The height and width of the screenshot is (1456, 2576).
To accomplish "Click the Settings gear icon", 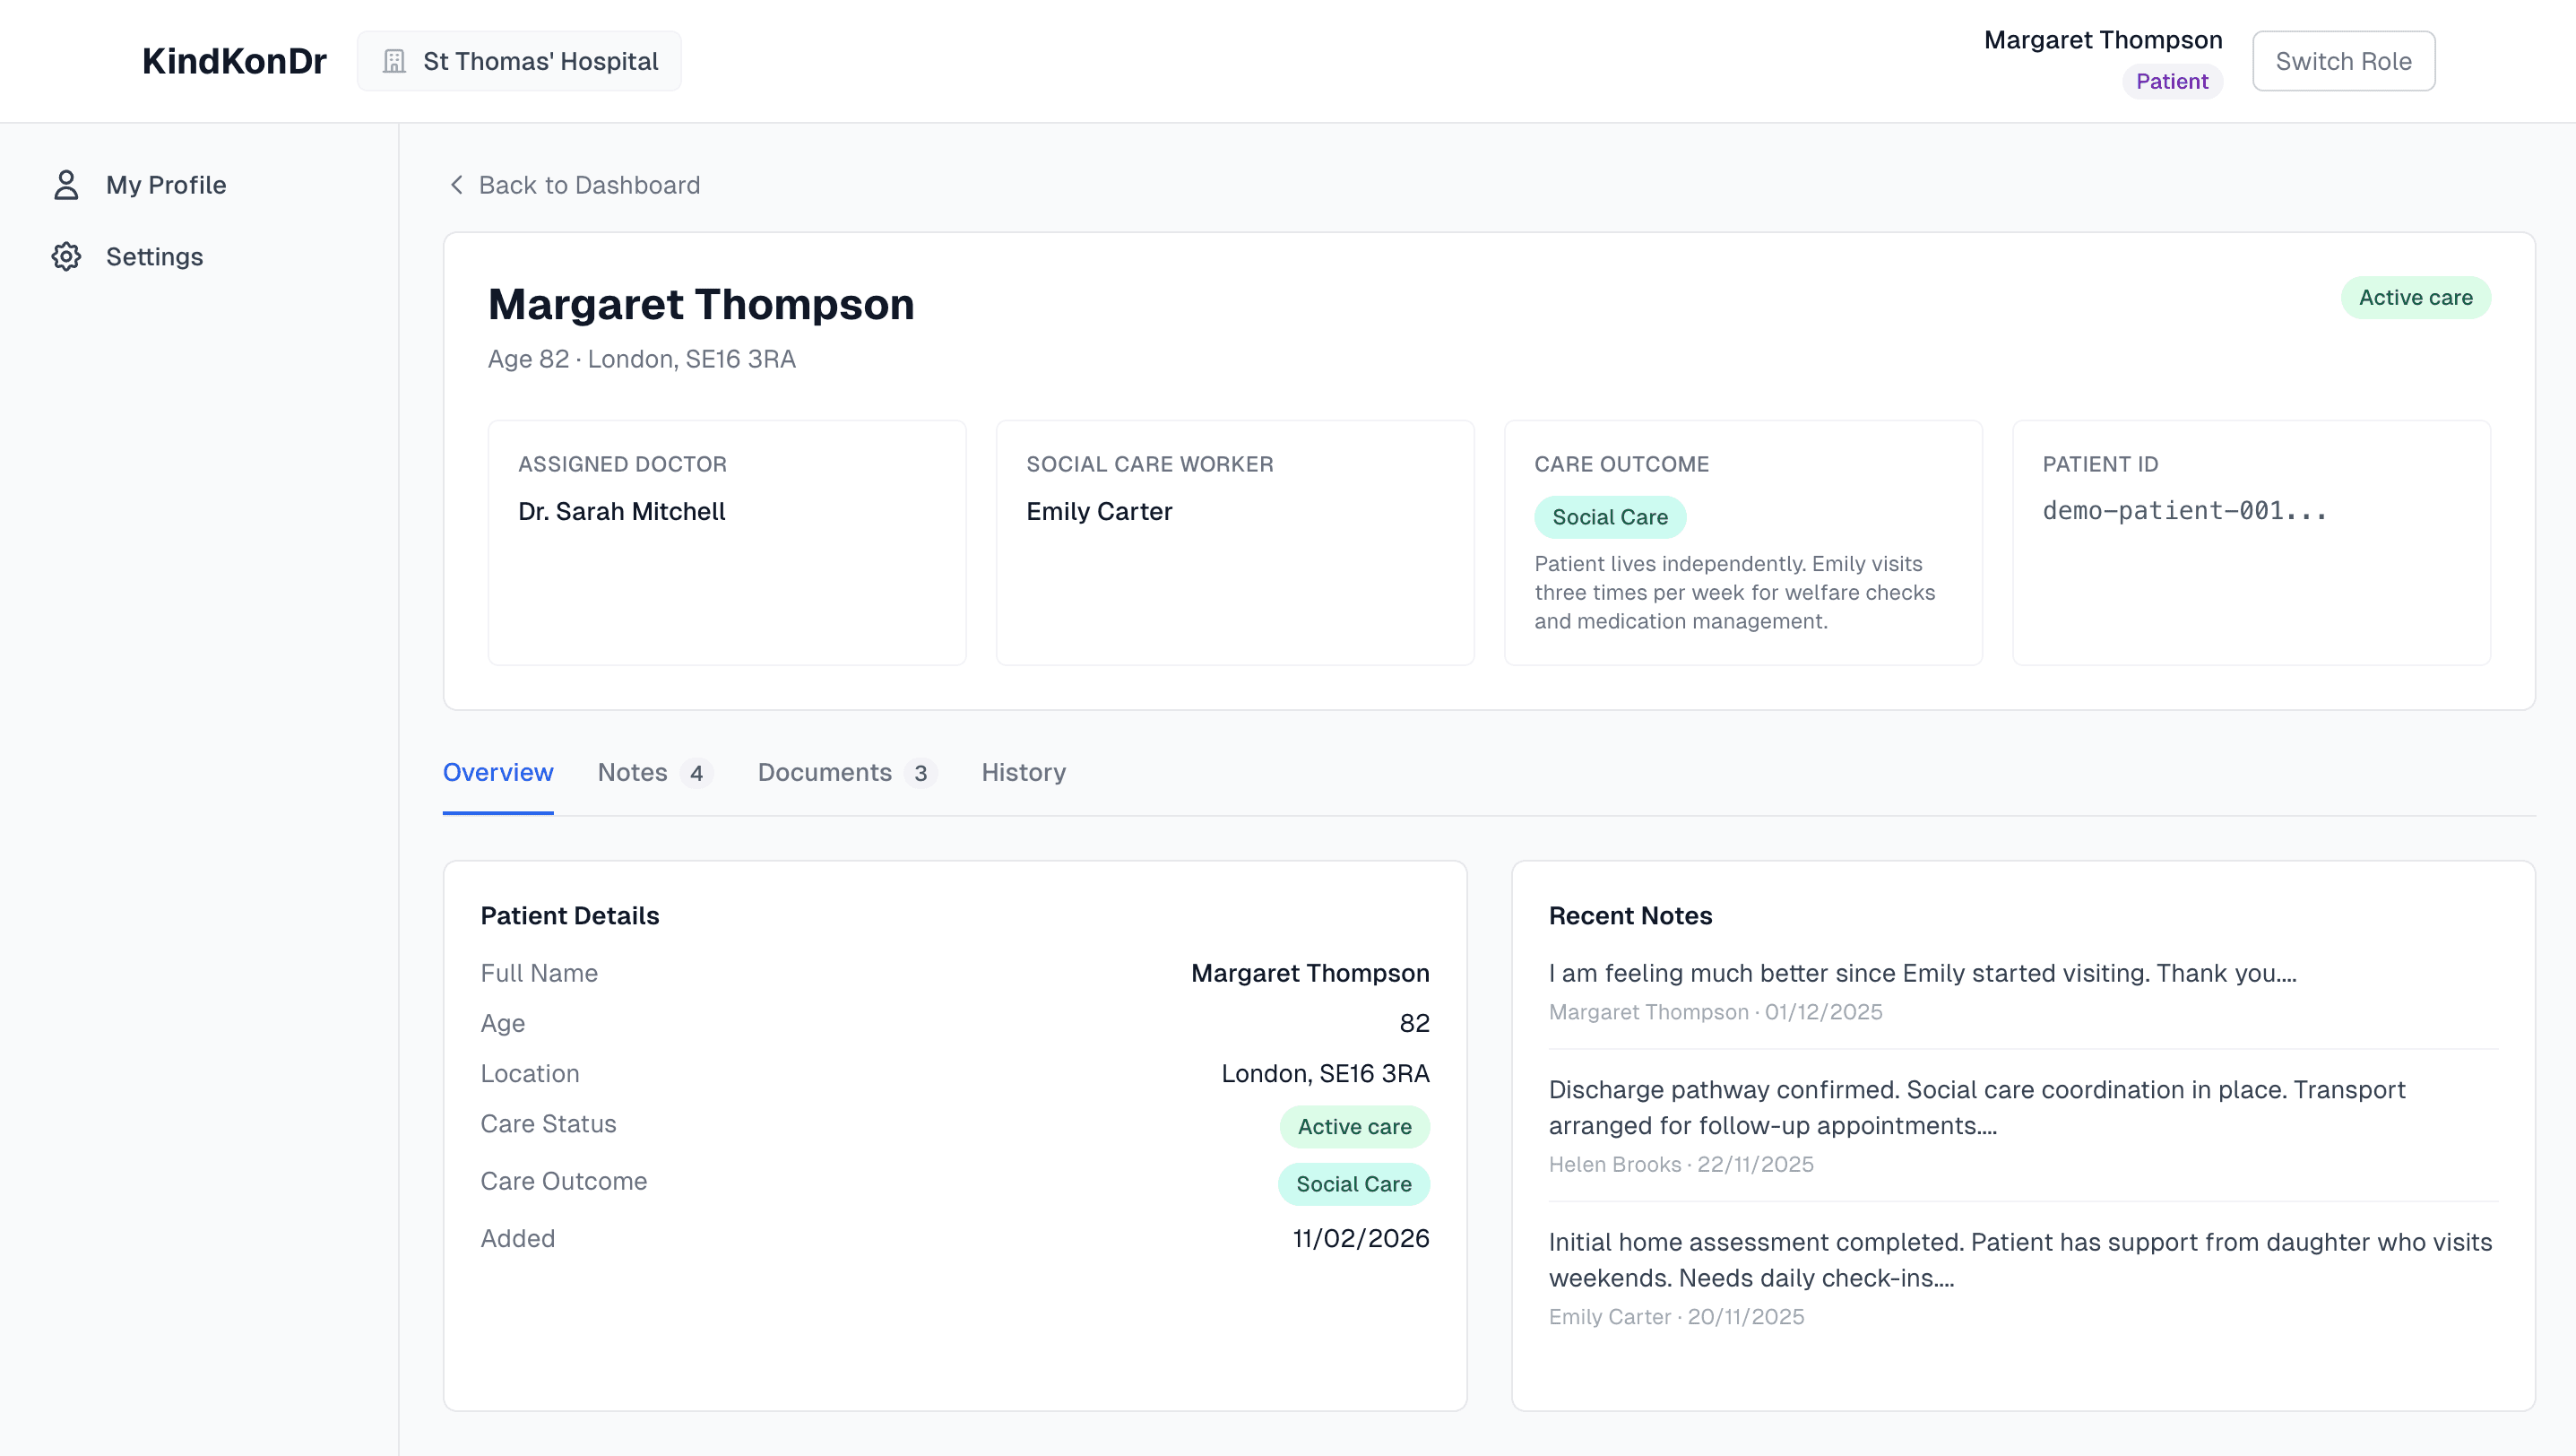I will (x=66, y=257).
